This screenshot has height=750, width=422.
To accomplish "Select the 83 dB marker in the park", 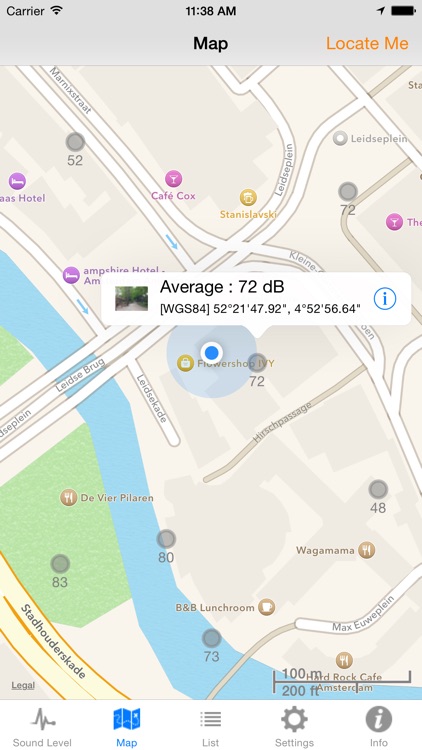I will click(x=60, y=564).
